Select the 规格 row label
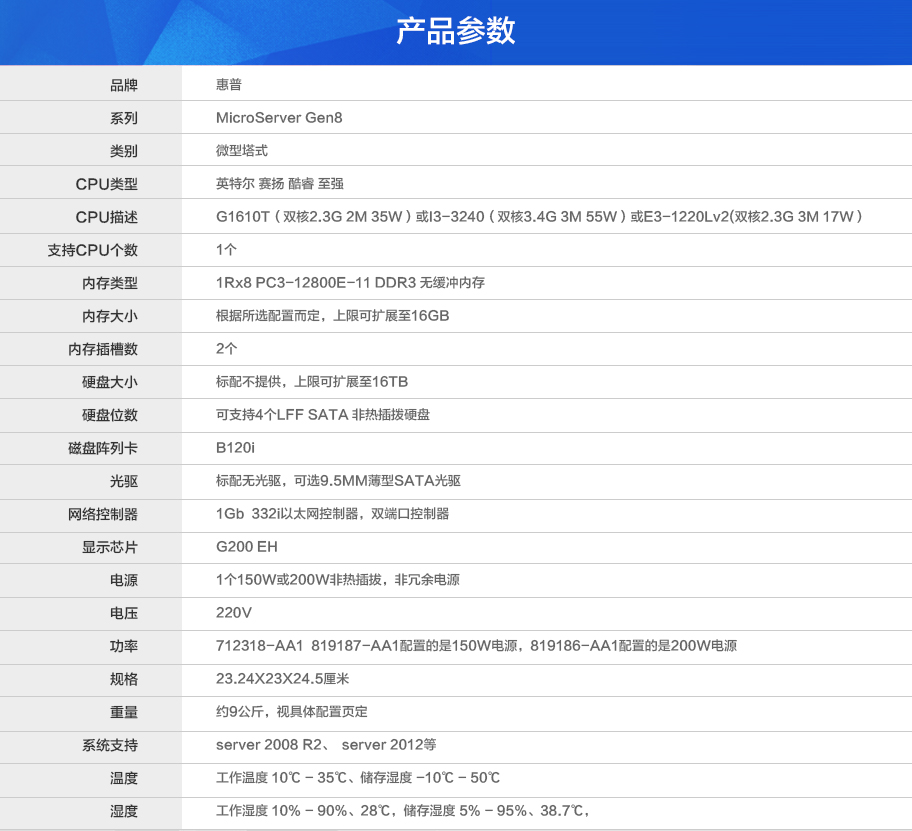 [123, 679]
